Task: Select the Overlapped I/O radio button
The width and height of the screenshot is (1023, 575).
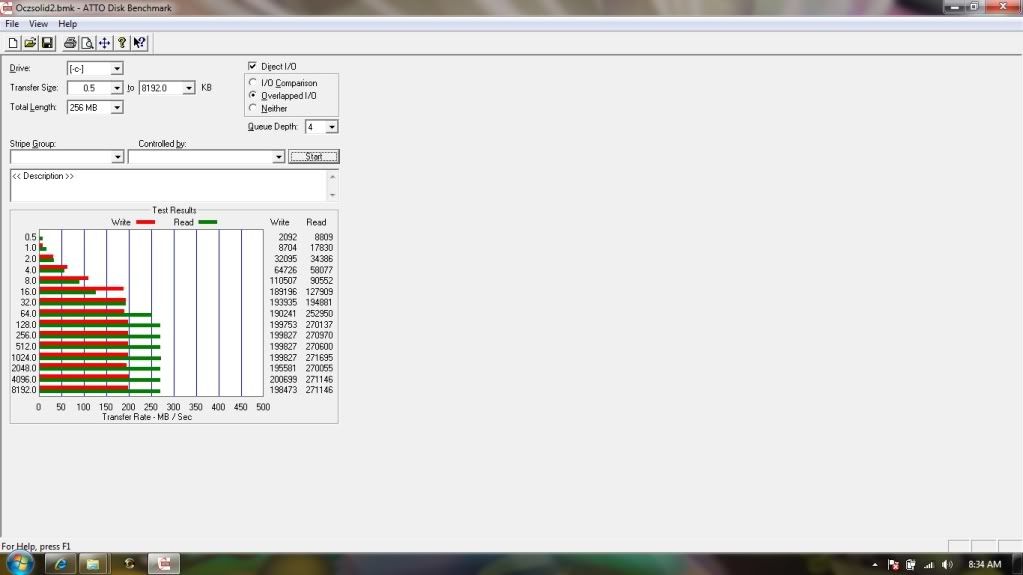Action: pos(252,95)
